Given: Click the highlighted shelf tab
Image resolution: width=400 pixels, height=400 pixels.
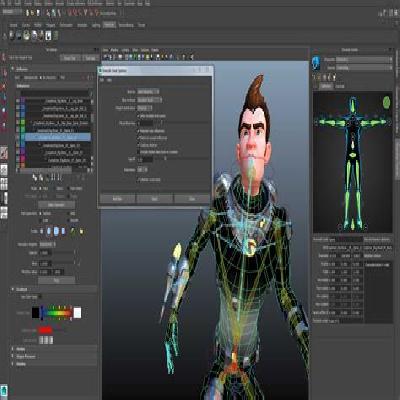Looking at the screenshot, I should click(x=109, y=25).
